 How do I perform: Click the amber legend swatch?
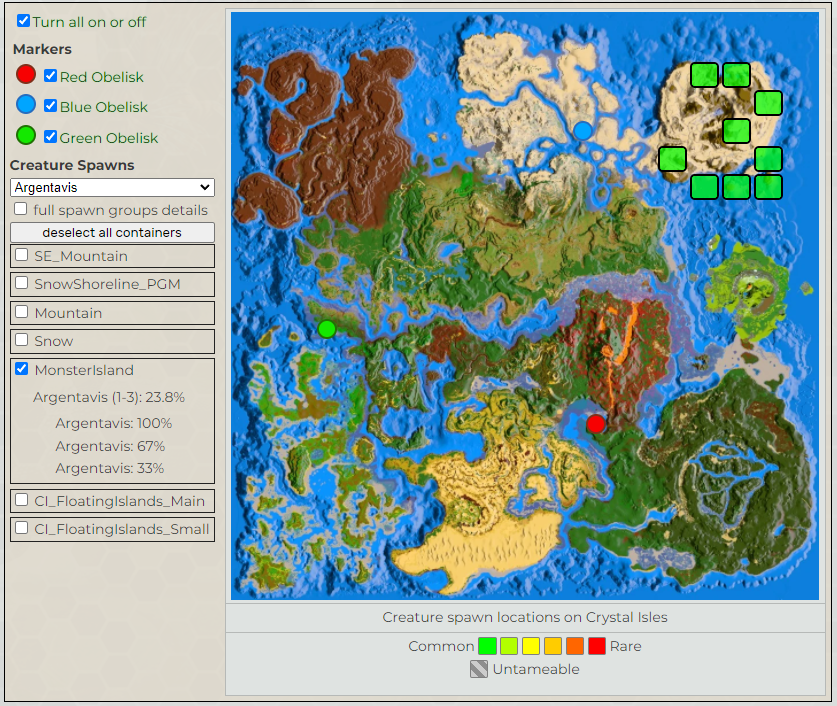point(553,646)
